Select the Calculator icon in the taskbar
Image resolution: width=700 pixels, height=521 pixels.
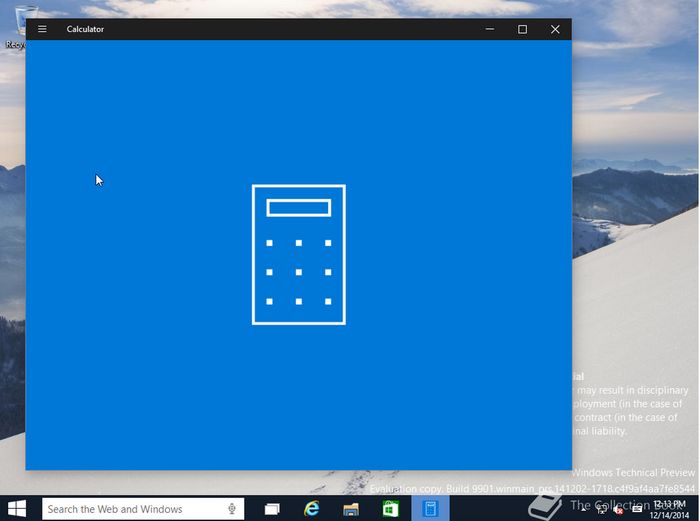(430, 509)
